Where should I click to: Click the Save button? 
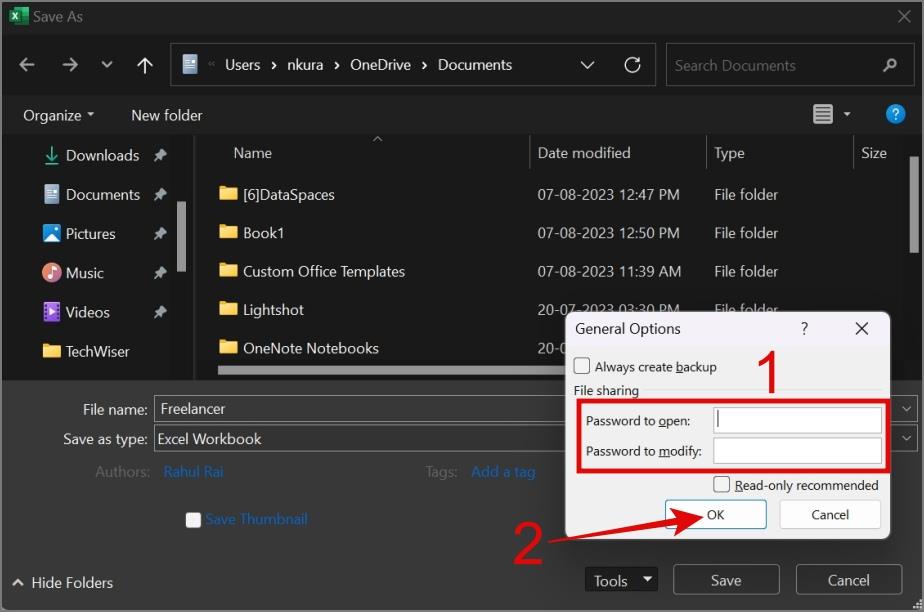pos(726,580)
